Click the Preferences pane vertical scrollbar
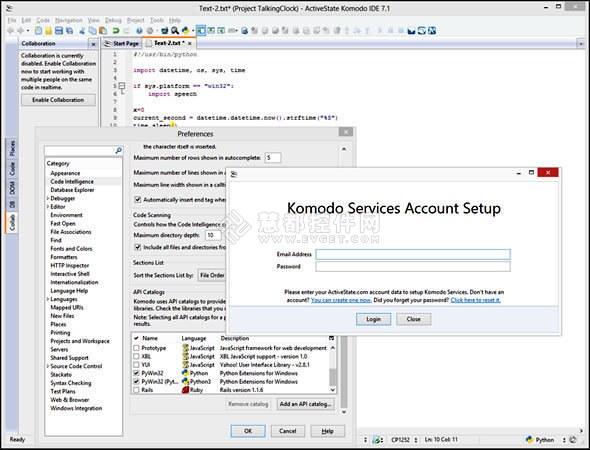590x450 pixels. pyautogui.click(x=344, y=280)
